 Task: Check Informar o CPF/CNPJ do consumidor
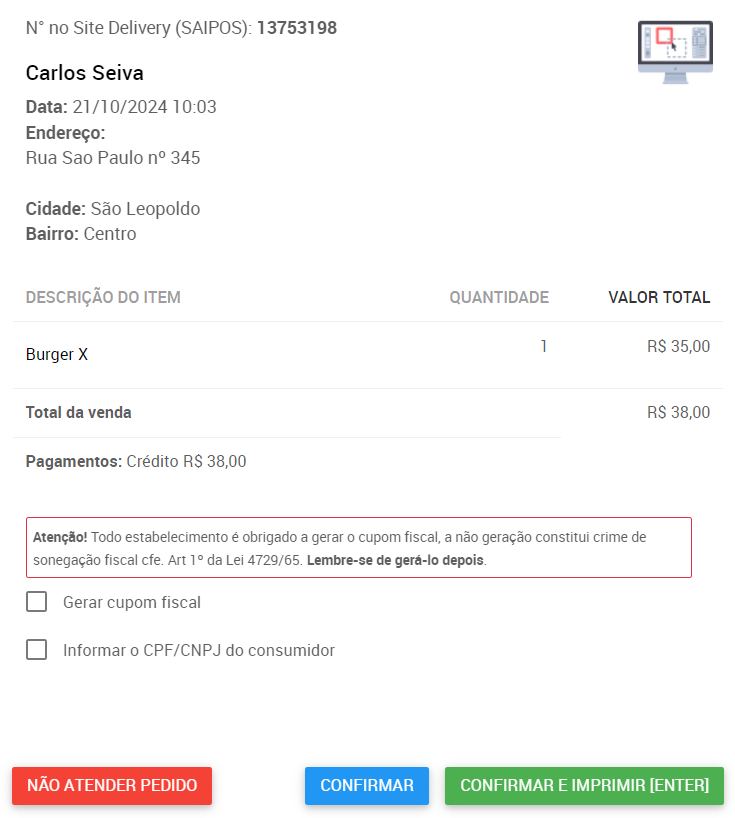click(x=37, y=649)
